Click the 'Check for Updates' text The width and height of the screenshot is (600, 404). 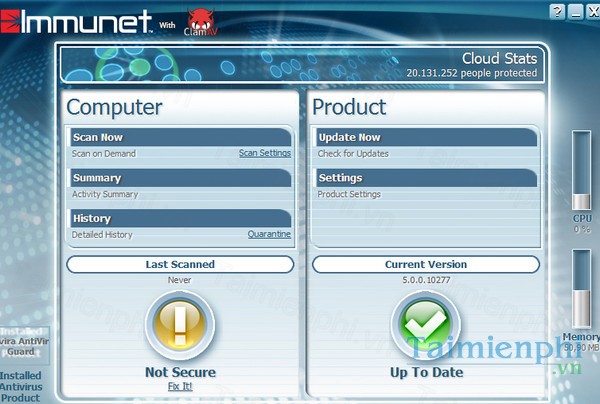click(353, 153)
